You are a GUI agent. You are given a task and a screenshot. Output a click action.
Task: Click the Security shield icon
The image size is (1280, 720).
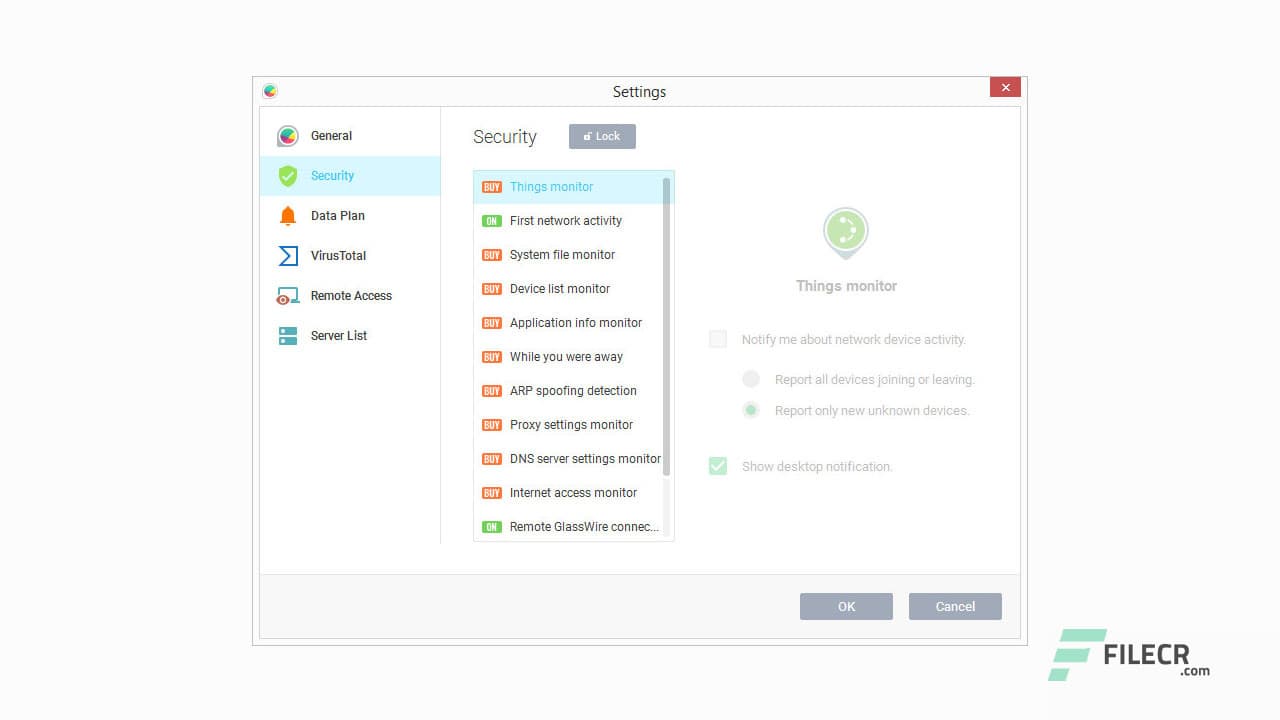click(287, 175)
